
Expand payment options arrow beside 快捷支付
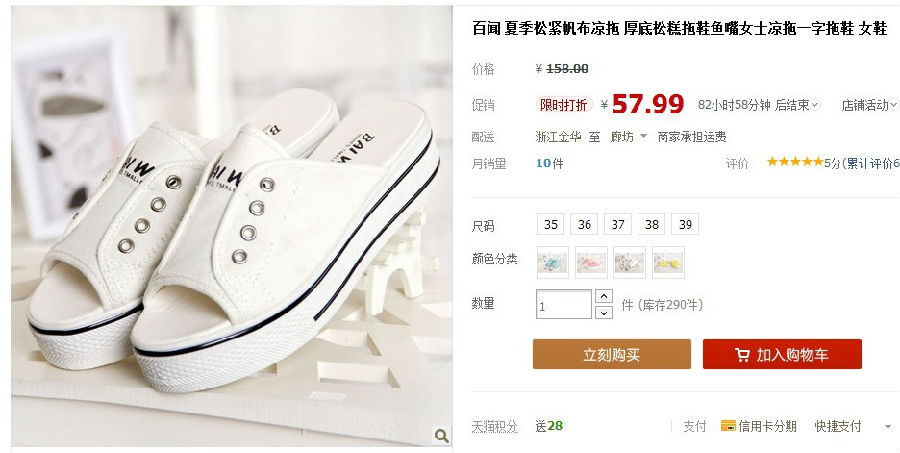[x=888, y=427]
